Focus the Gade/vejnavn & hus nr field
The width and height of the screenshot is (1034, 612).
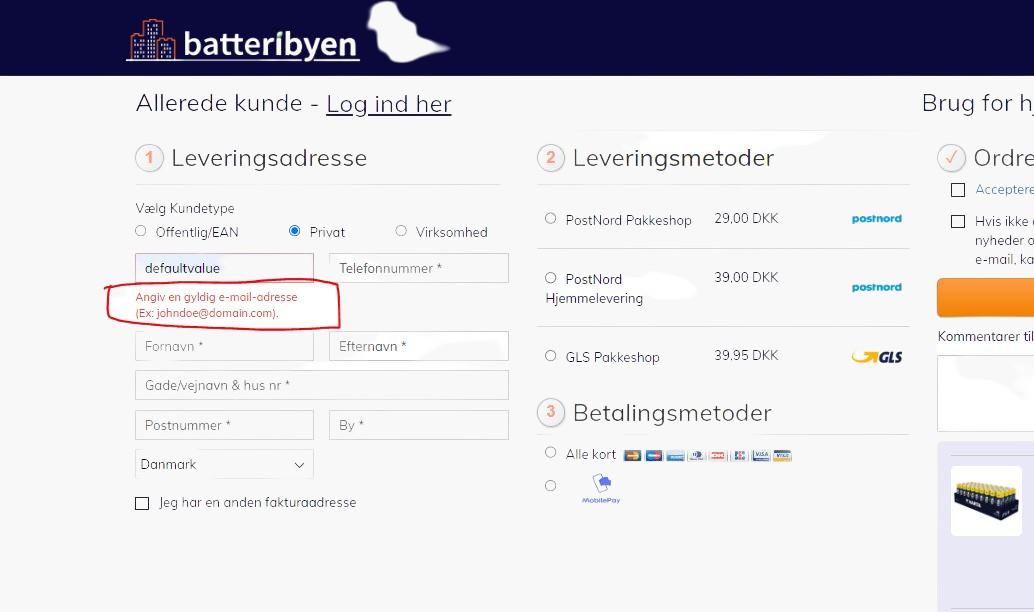321,385
